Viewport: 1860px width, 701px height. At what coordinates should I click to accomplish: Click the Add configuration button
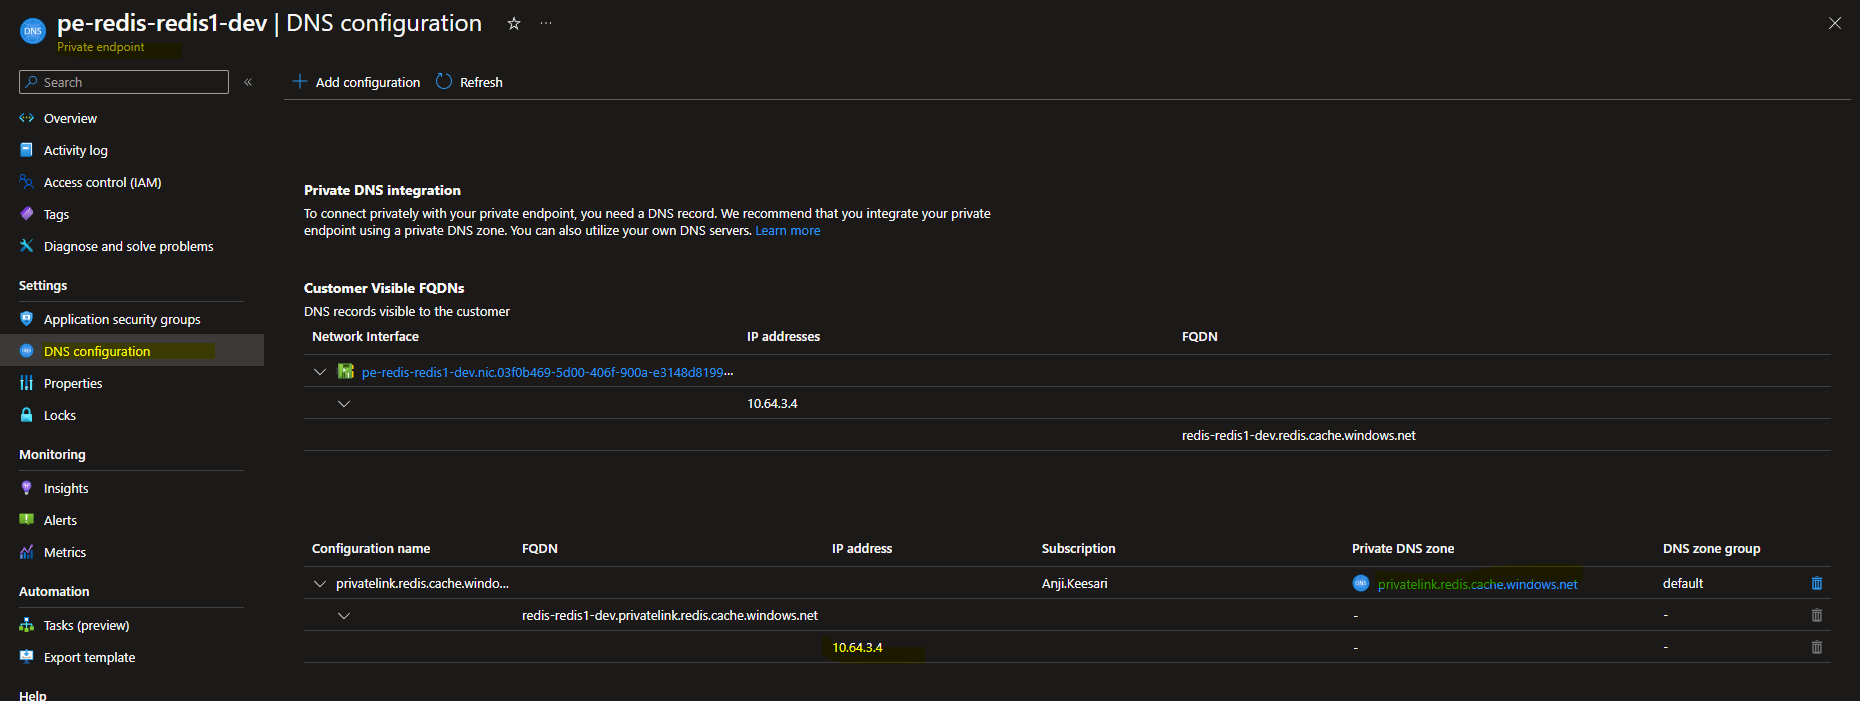tap(356, 82)
